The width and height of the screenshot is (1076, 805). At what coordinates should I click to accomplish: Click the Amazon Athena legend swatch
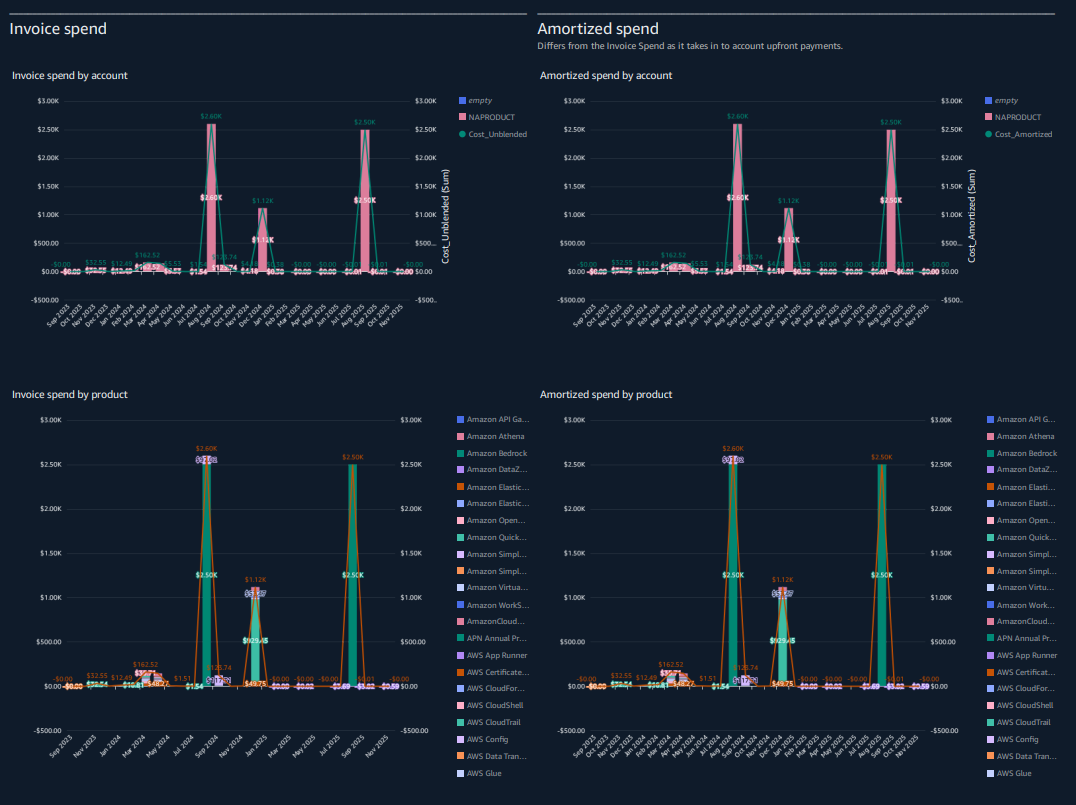(459, 436)
